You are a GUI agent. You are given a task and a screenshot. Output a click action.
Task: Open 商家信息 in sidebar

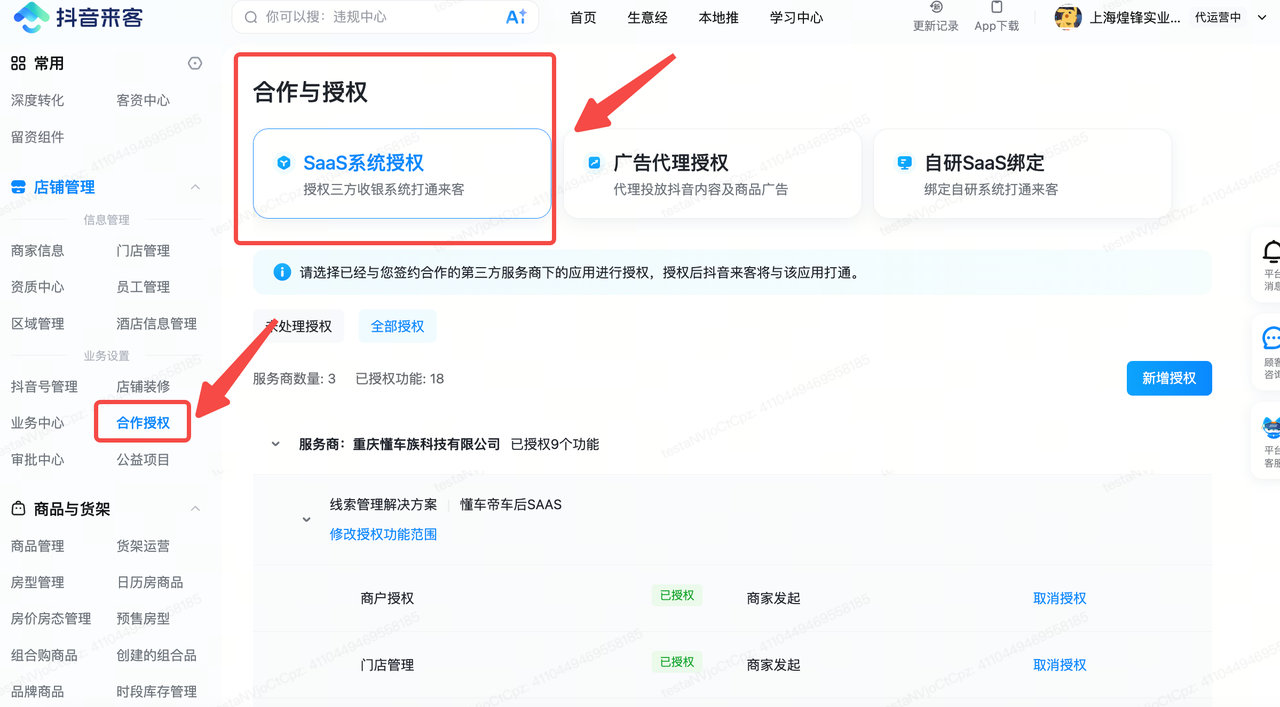tap(37, 250)
